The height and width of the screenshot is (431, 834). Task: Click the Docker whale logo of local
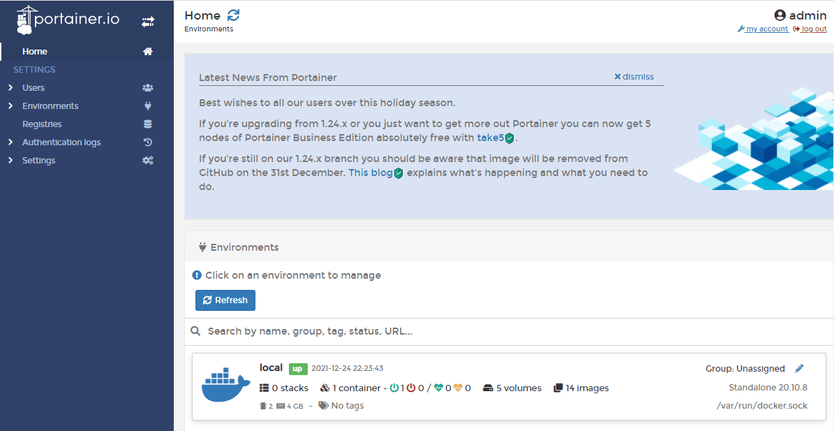[x=226, y=384]
